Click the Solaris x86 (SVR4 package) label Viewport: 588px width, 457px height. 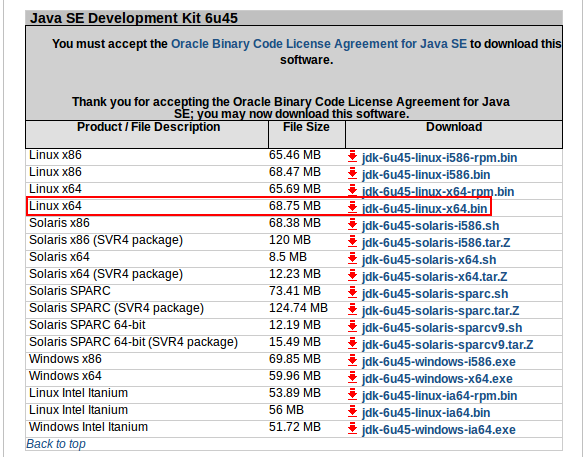(x=106, y=240)
